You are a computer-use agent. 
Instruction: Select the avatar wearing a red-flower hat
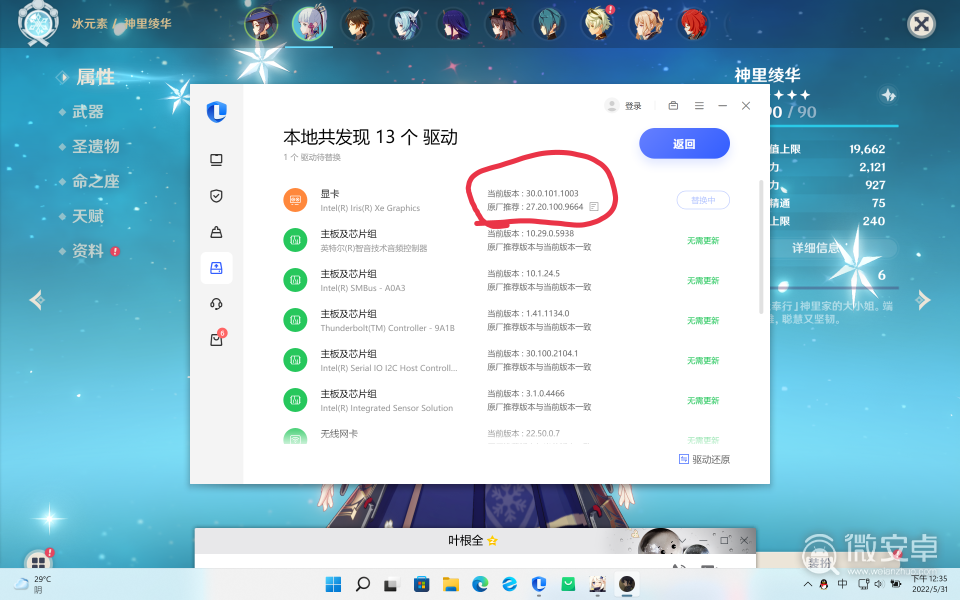(502, 24)
